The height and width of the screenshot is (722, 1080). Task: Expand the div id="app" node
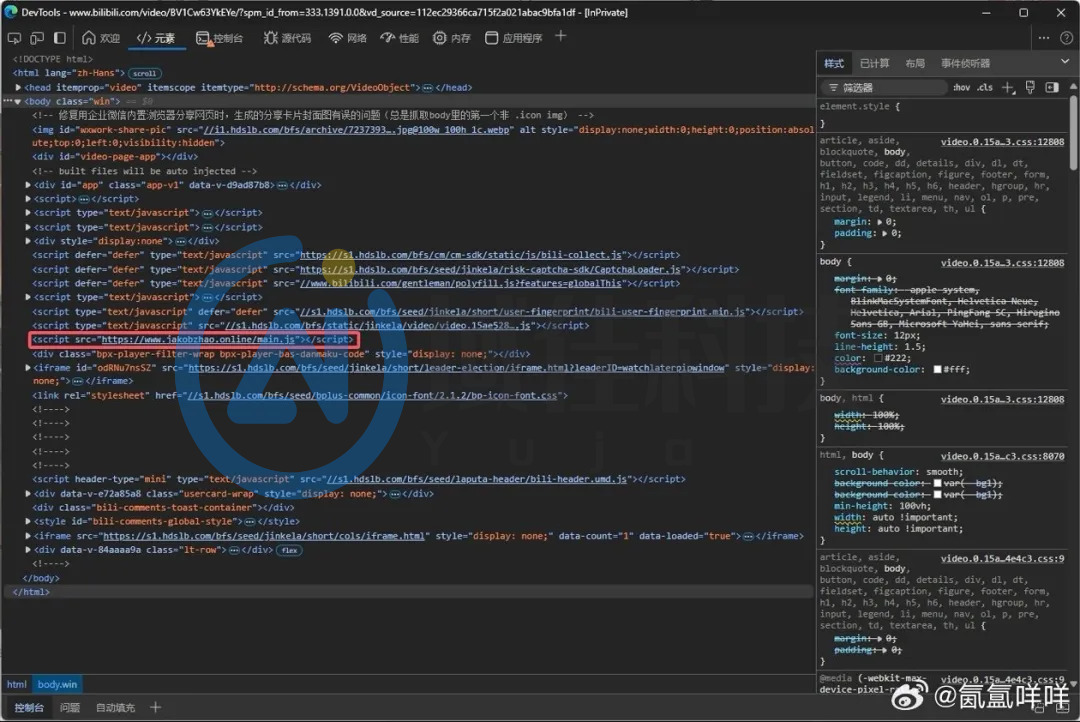pyautogui.click(x=28, y=185)
